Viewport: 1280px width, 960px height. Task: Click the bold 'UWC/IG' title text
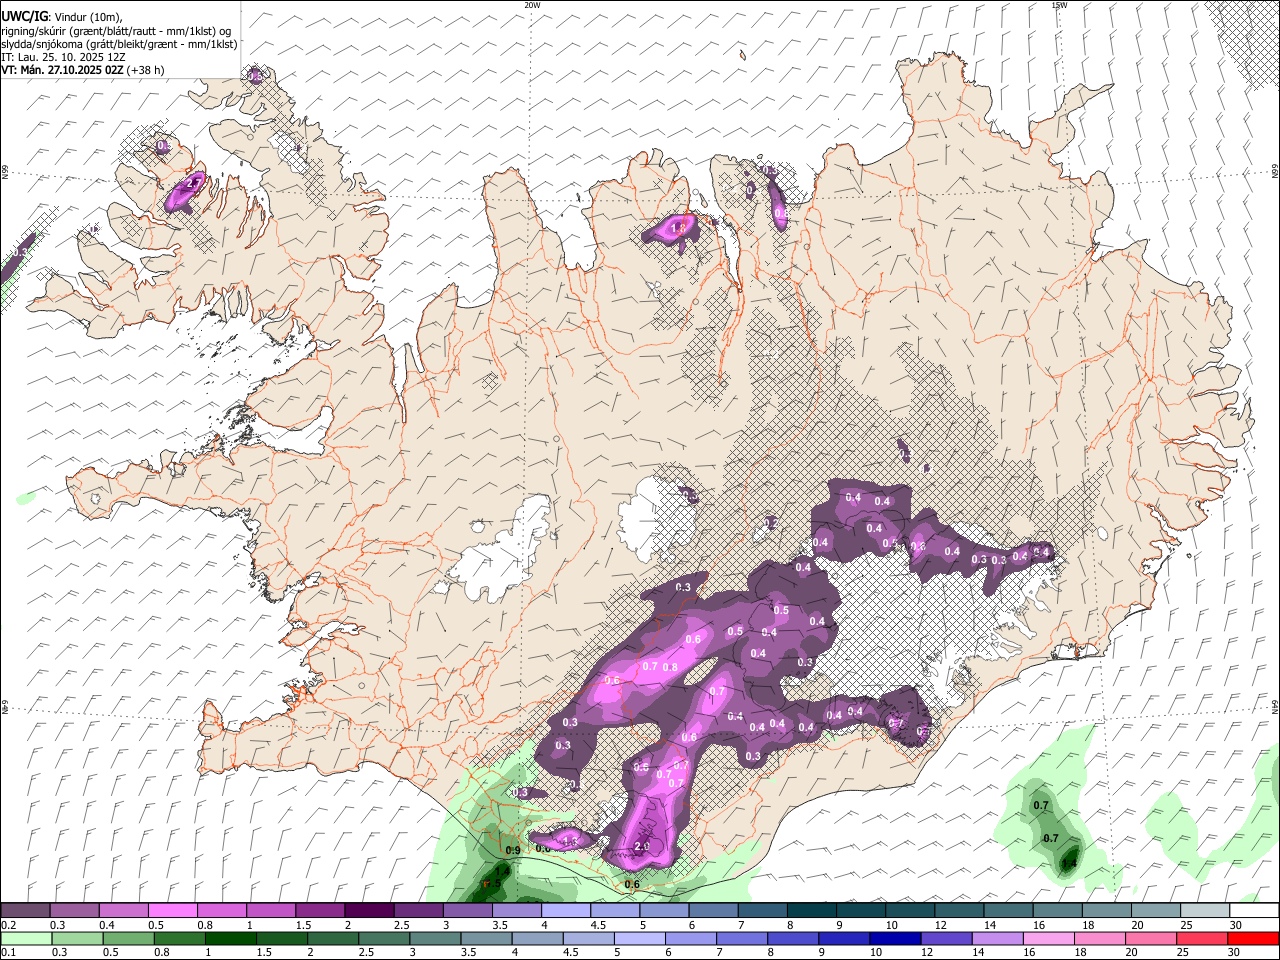click(x=23, y=16)
